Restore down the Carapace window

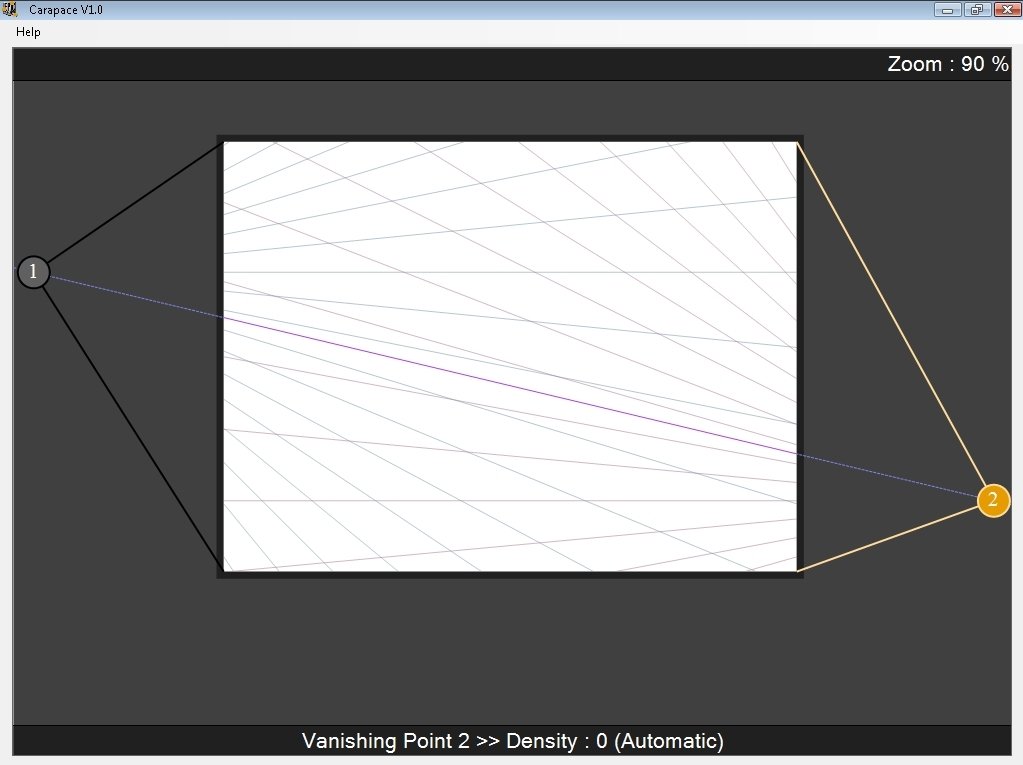[x=977, y=10]
